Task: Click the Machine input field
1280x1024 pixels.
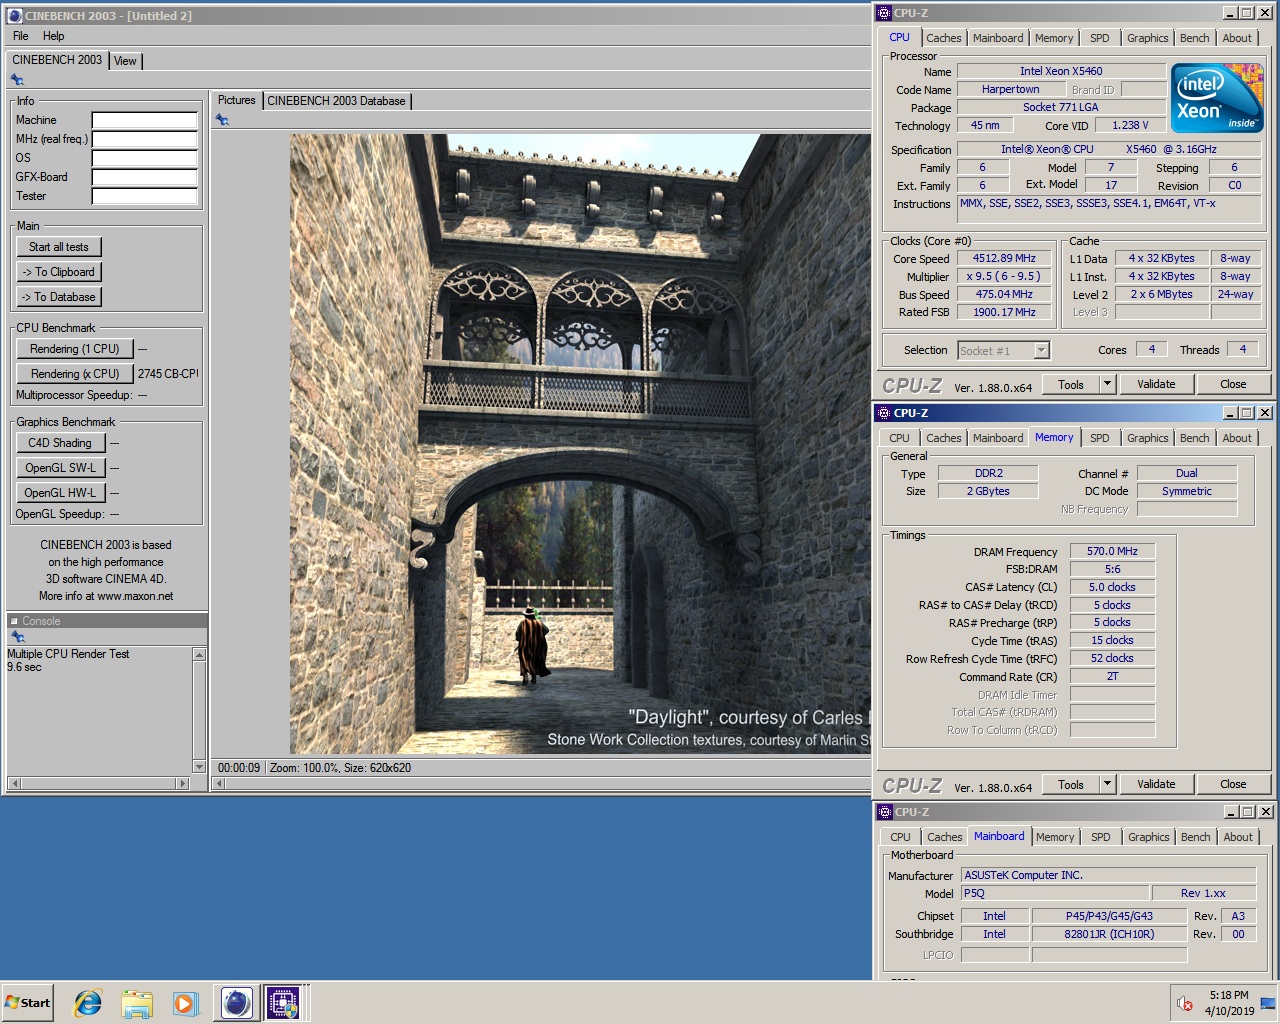Action: tap(145, 120)
